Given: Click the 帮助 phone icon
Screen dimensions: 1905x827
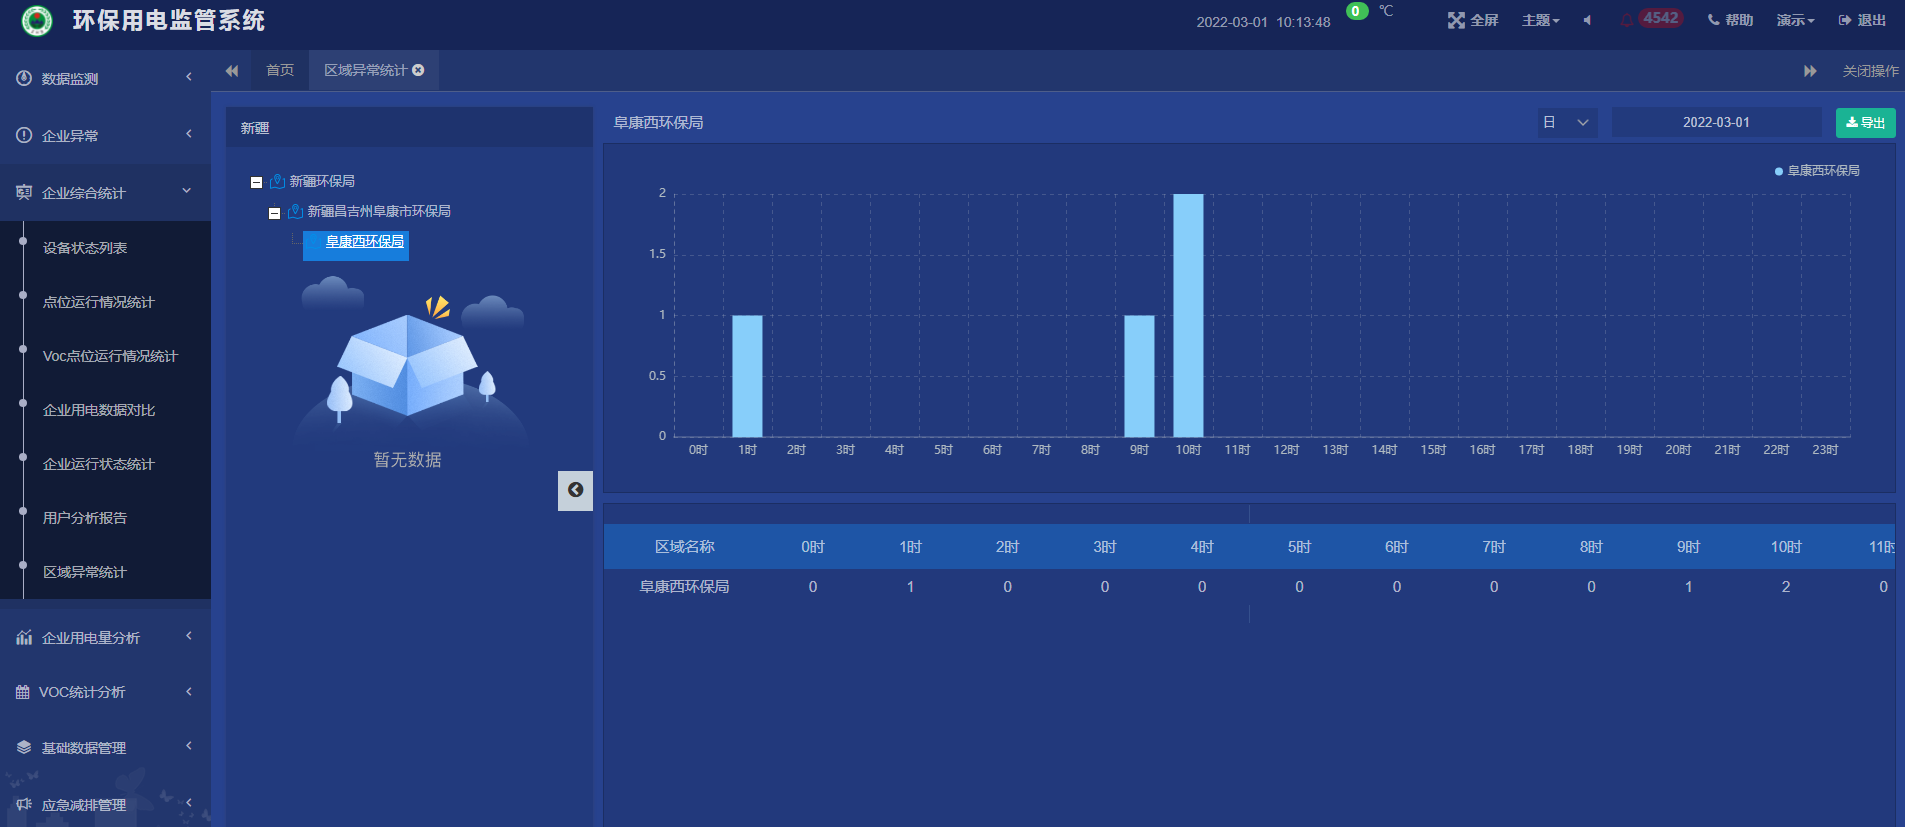Looking at the screenshot, I should [x=1713, y=20].
